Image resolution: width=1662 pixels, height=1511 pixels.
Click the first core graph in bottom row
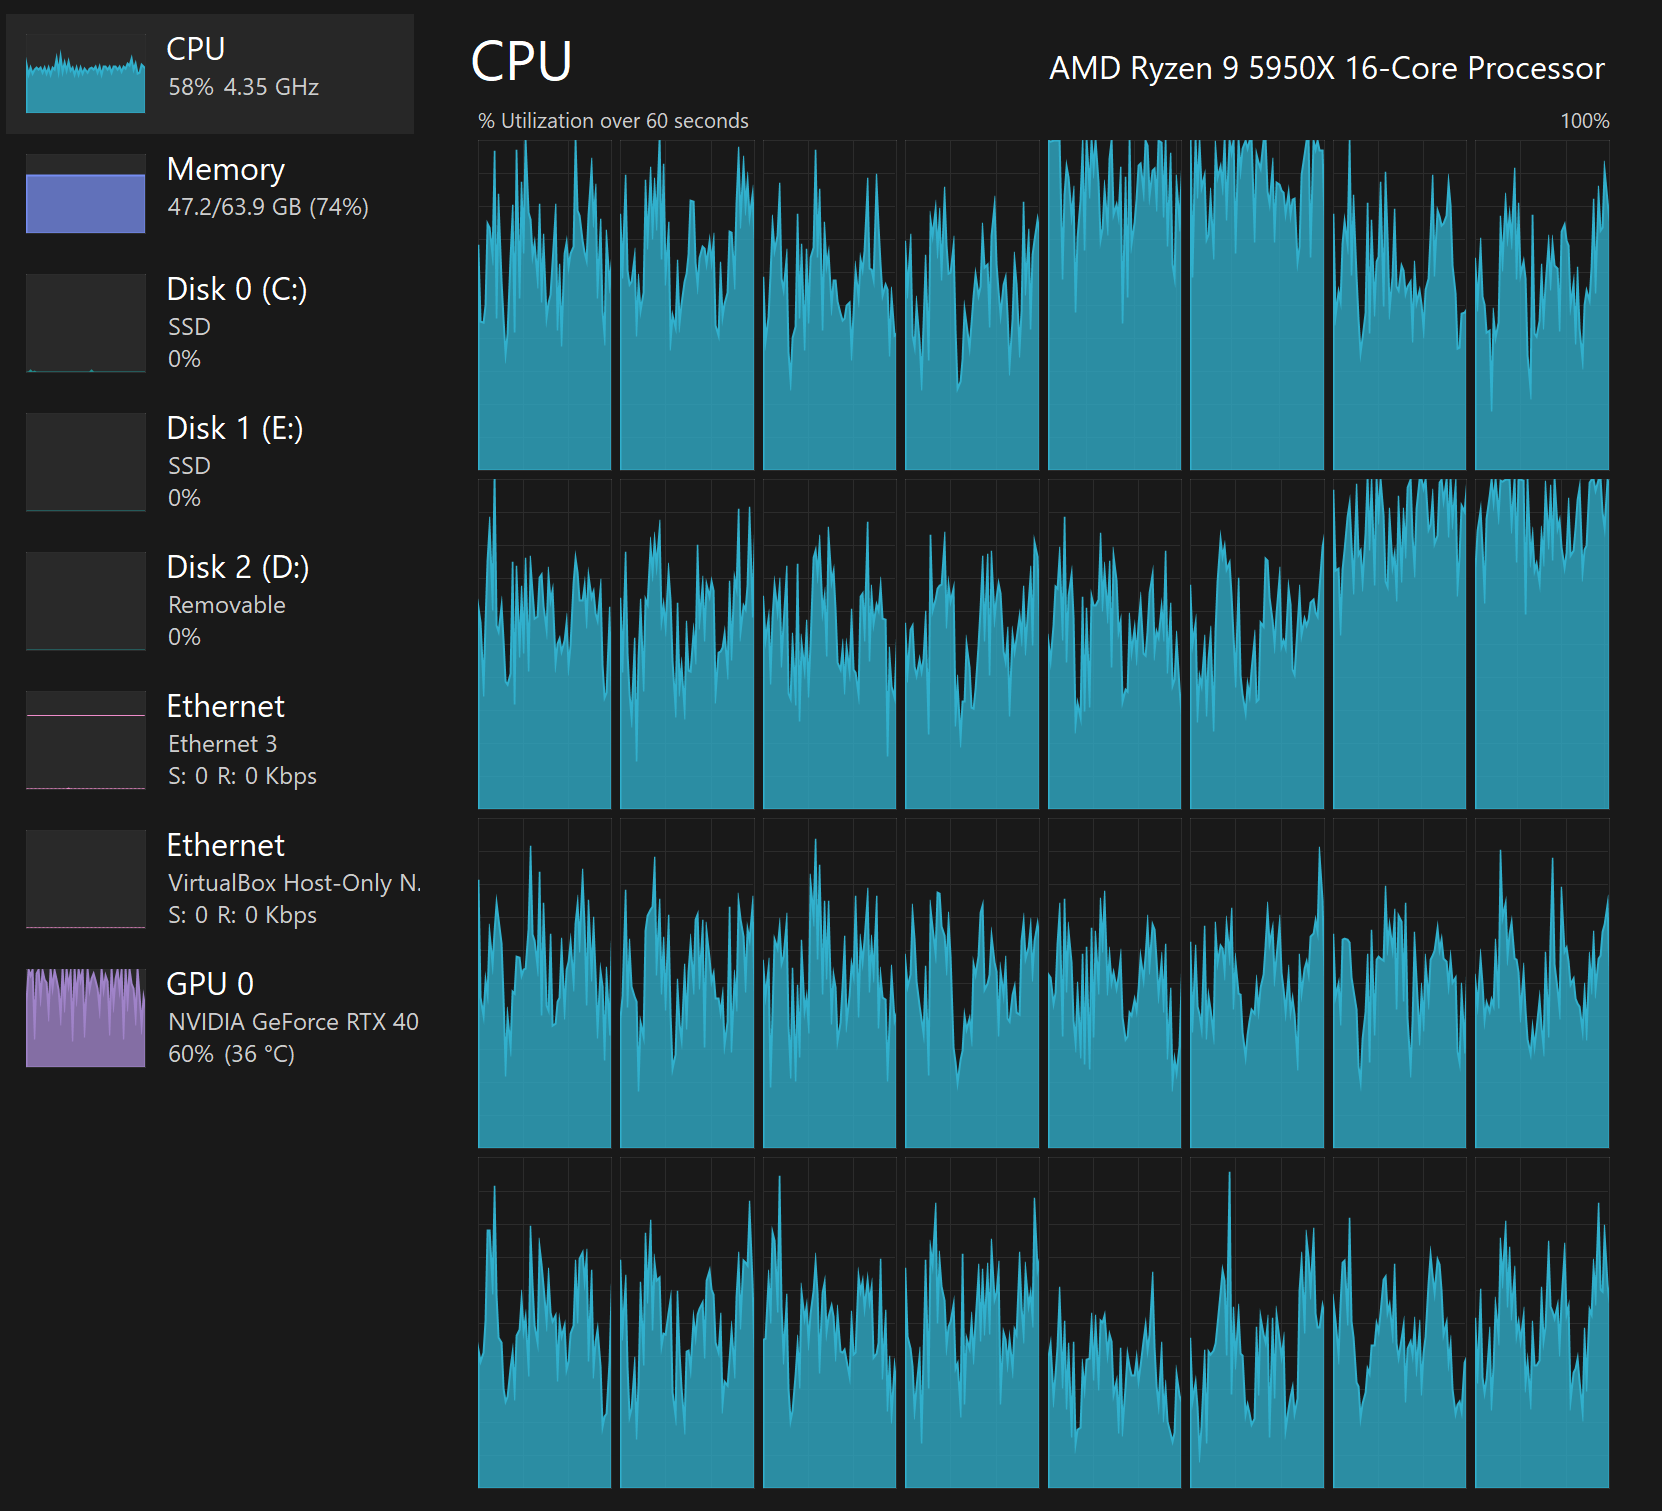pyautogui.click(x=544, y=1322)
